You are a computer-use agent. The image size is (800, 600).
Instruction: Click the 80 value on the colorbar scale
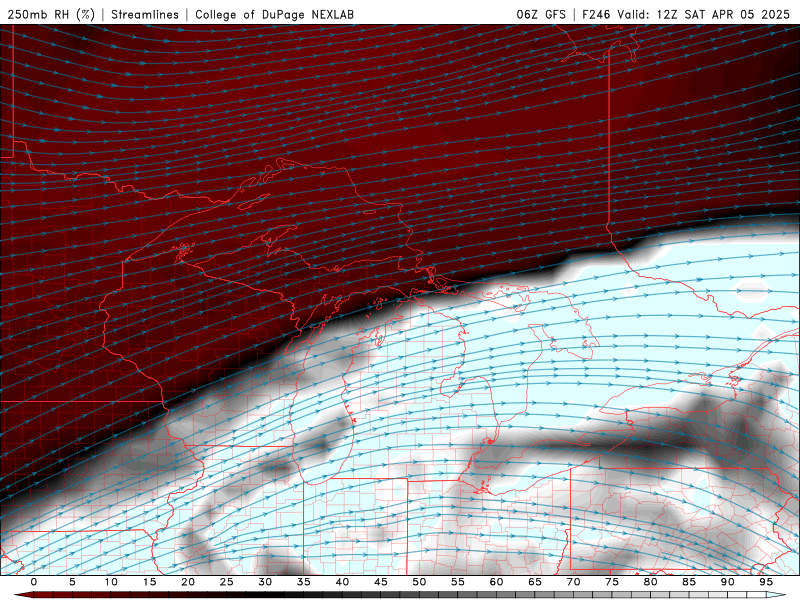coord(650,582)
